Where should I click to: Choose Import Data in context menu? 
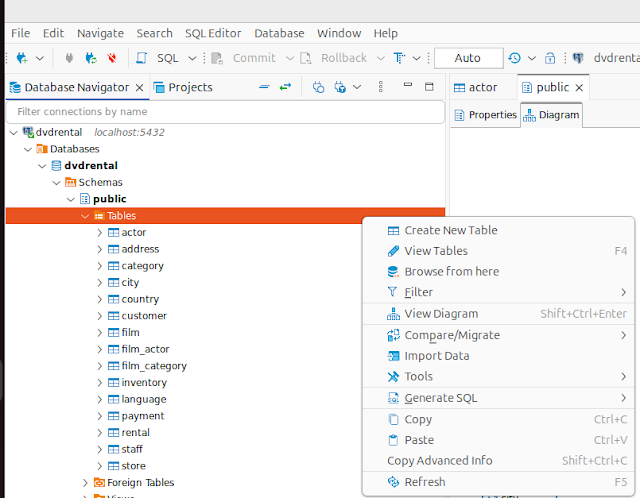pos(498,356)
